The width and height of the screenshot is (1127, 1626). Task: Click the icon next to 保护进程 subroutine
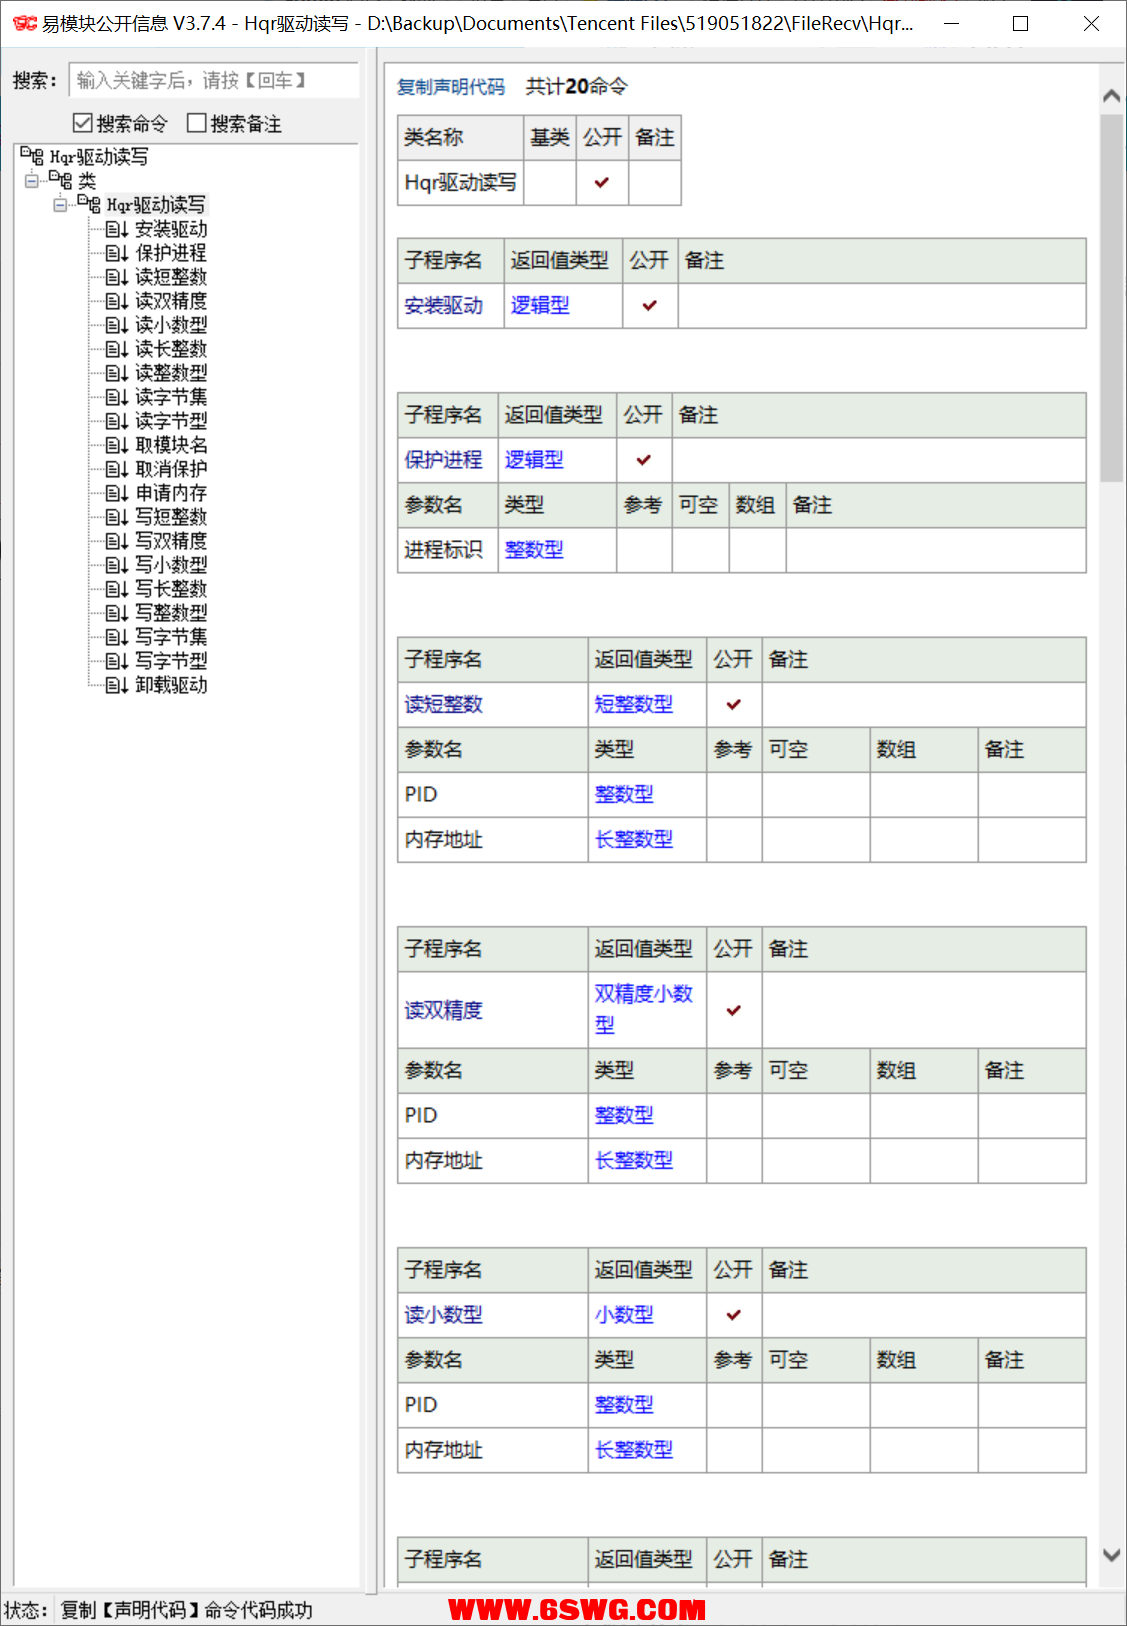pos(116,253)
